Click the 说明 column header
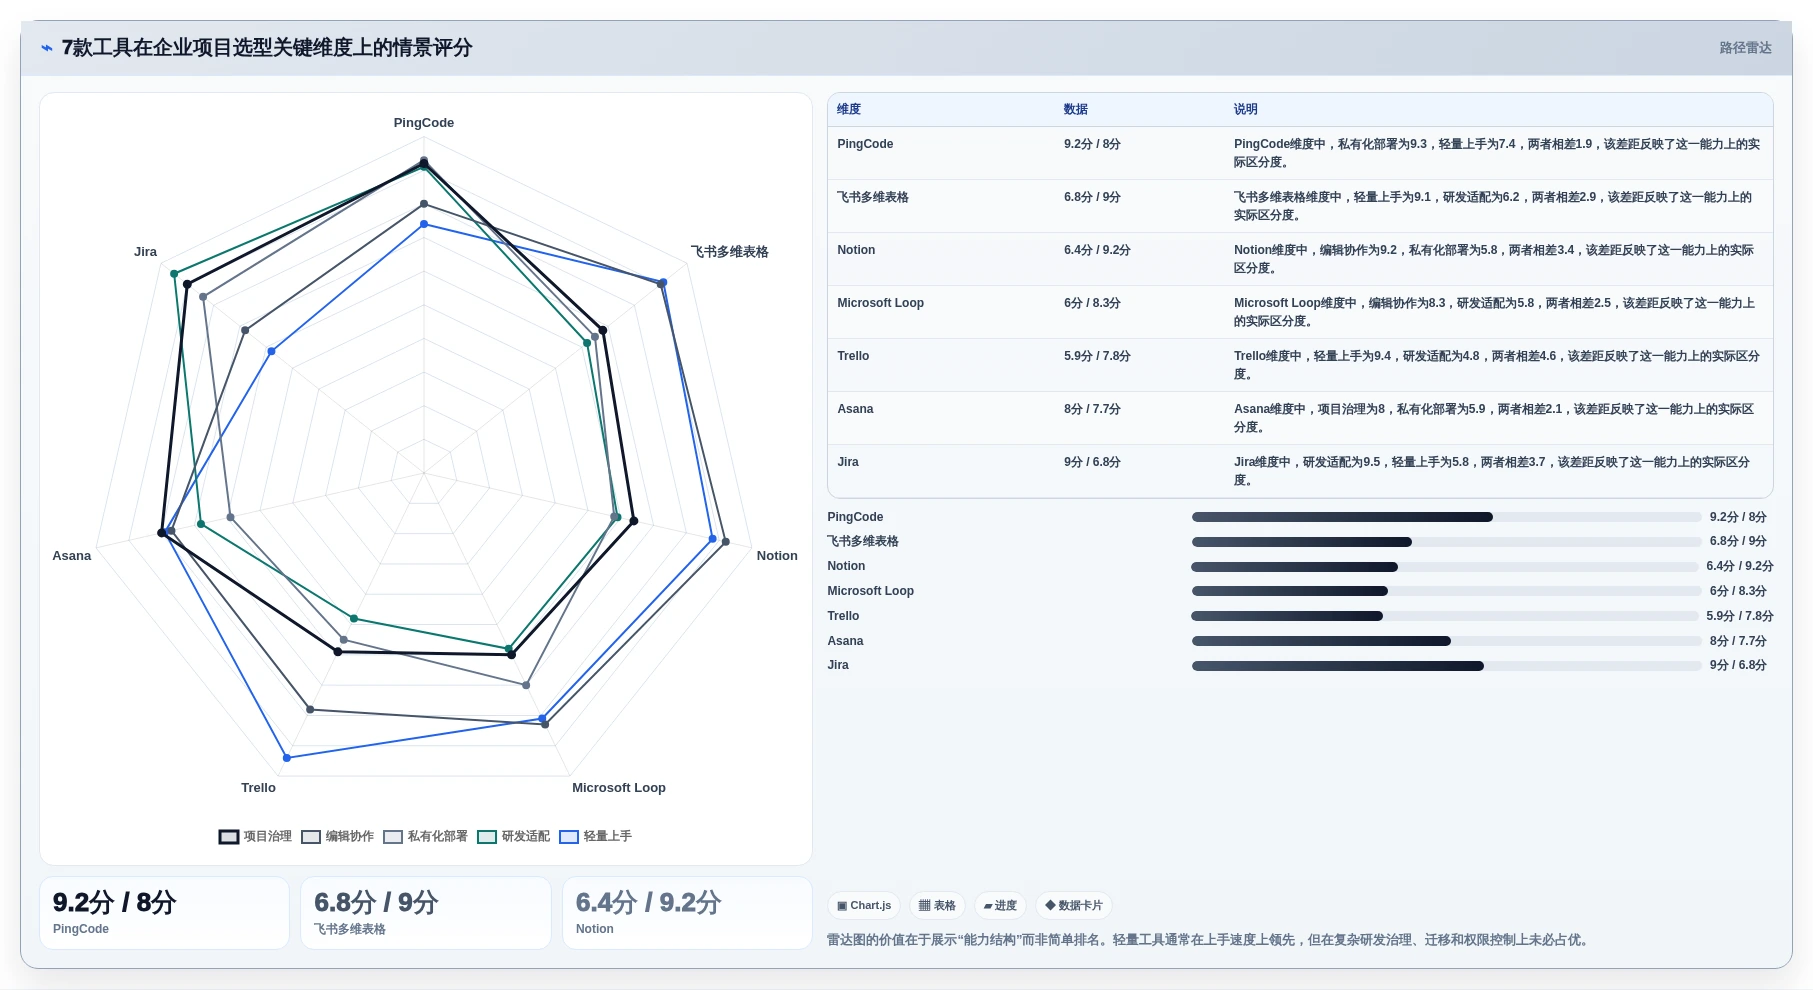 (1245, 110)
